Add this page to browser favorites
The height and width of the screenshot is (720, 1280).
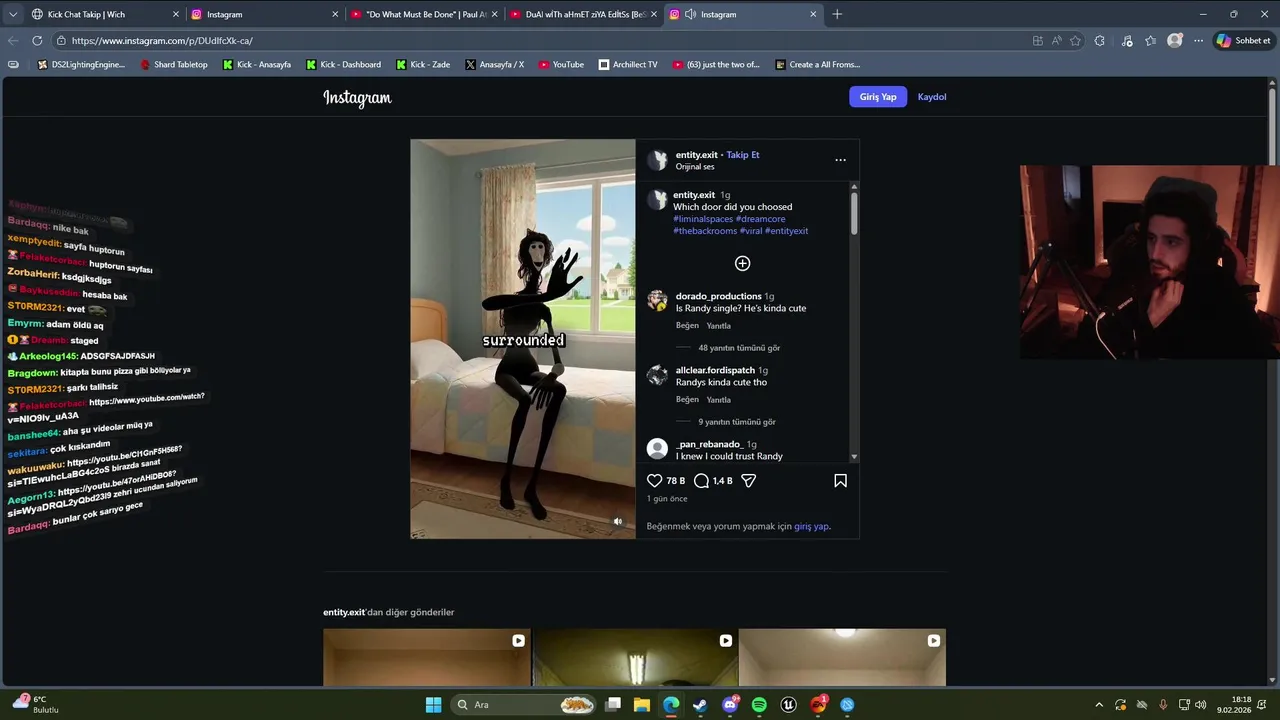[x=1075, y=41]
